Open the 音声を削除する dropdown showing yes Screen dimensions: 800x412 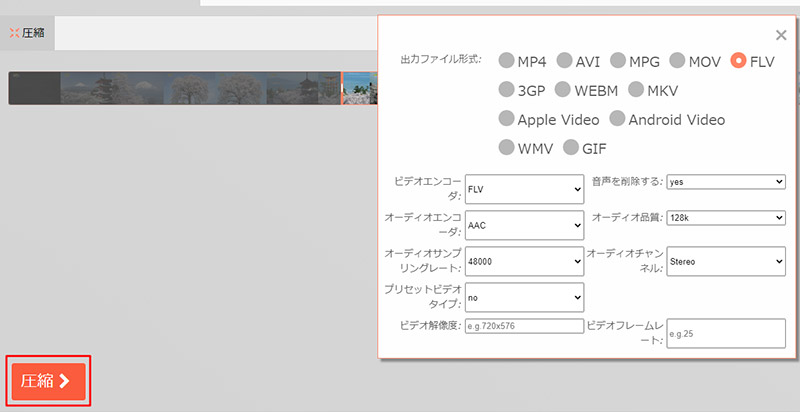[726, 182]
